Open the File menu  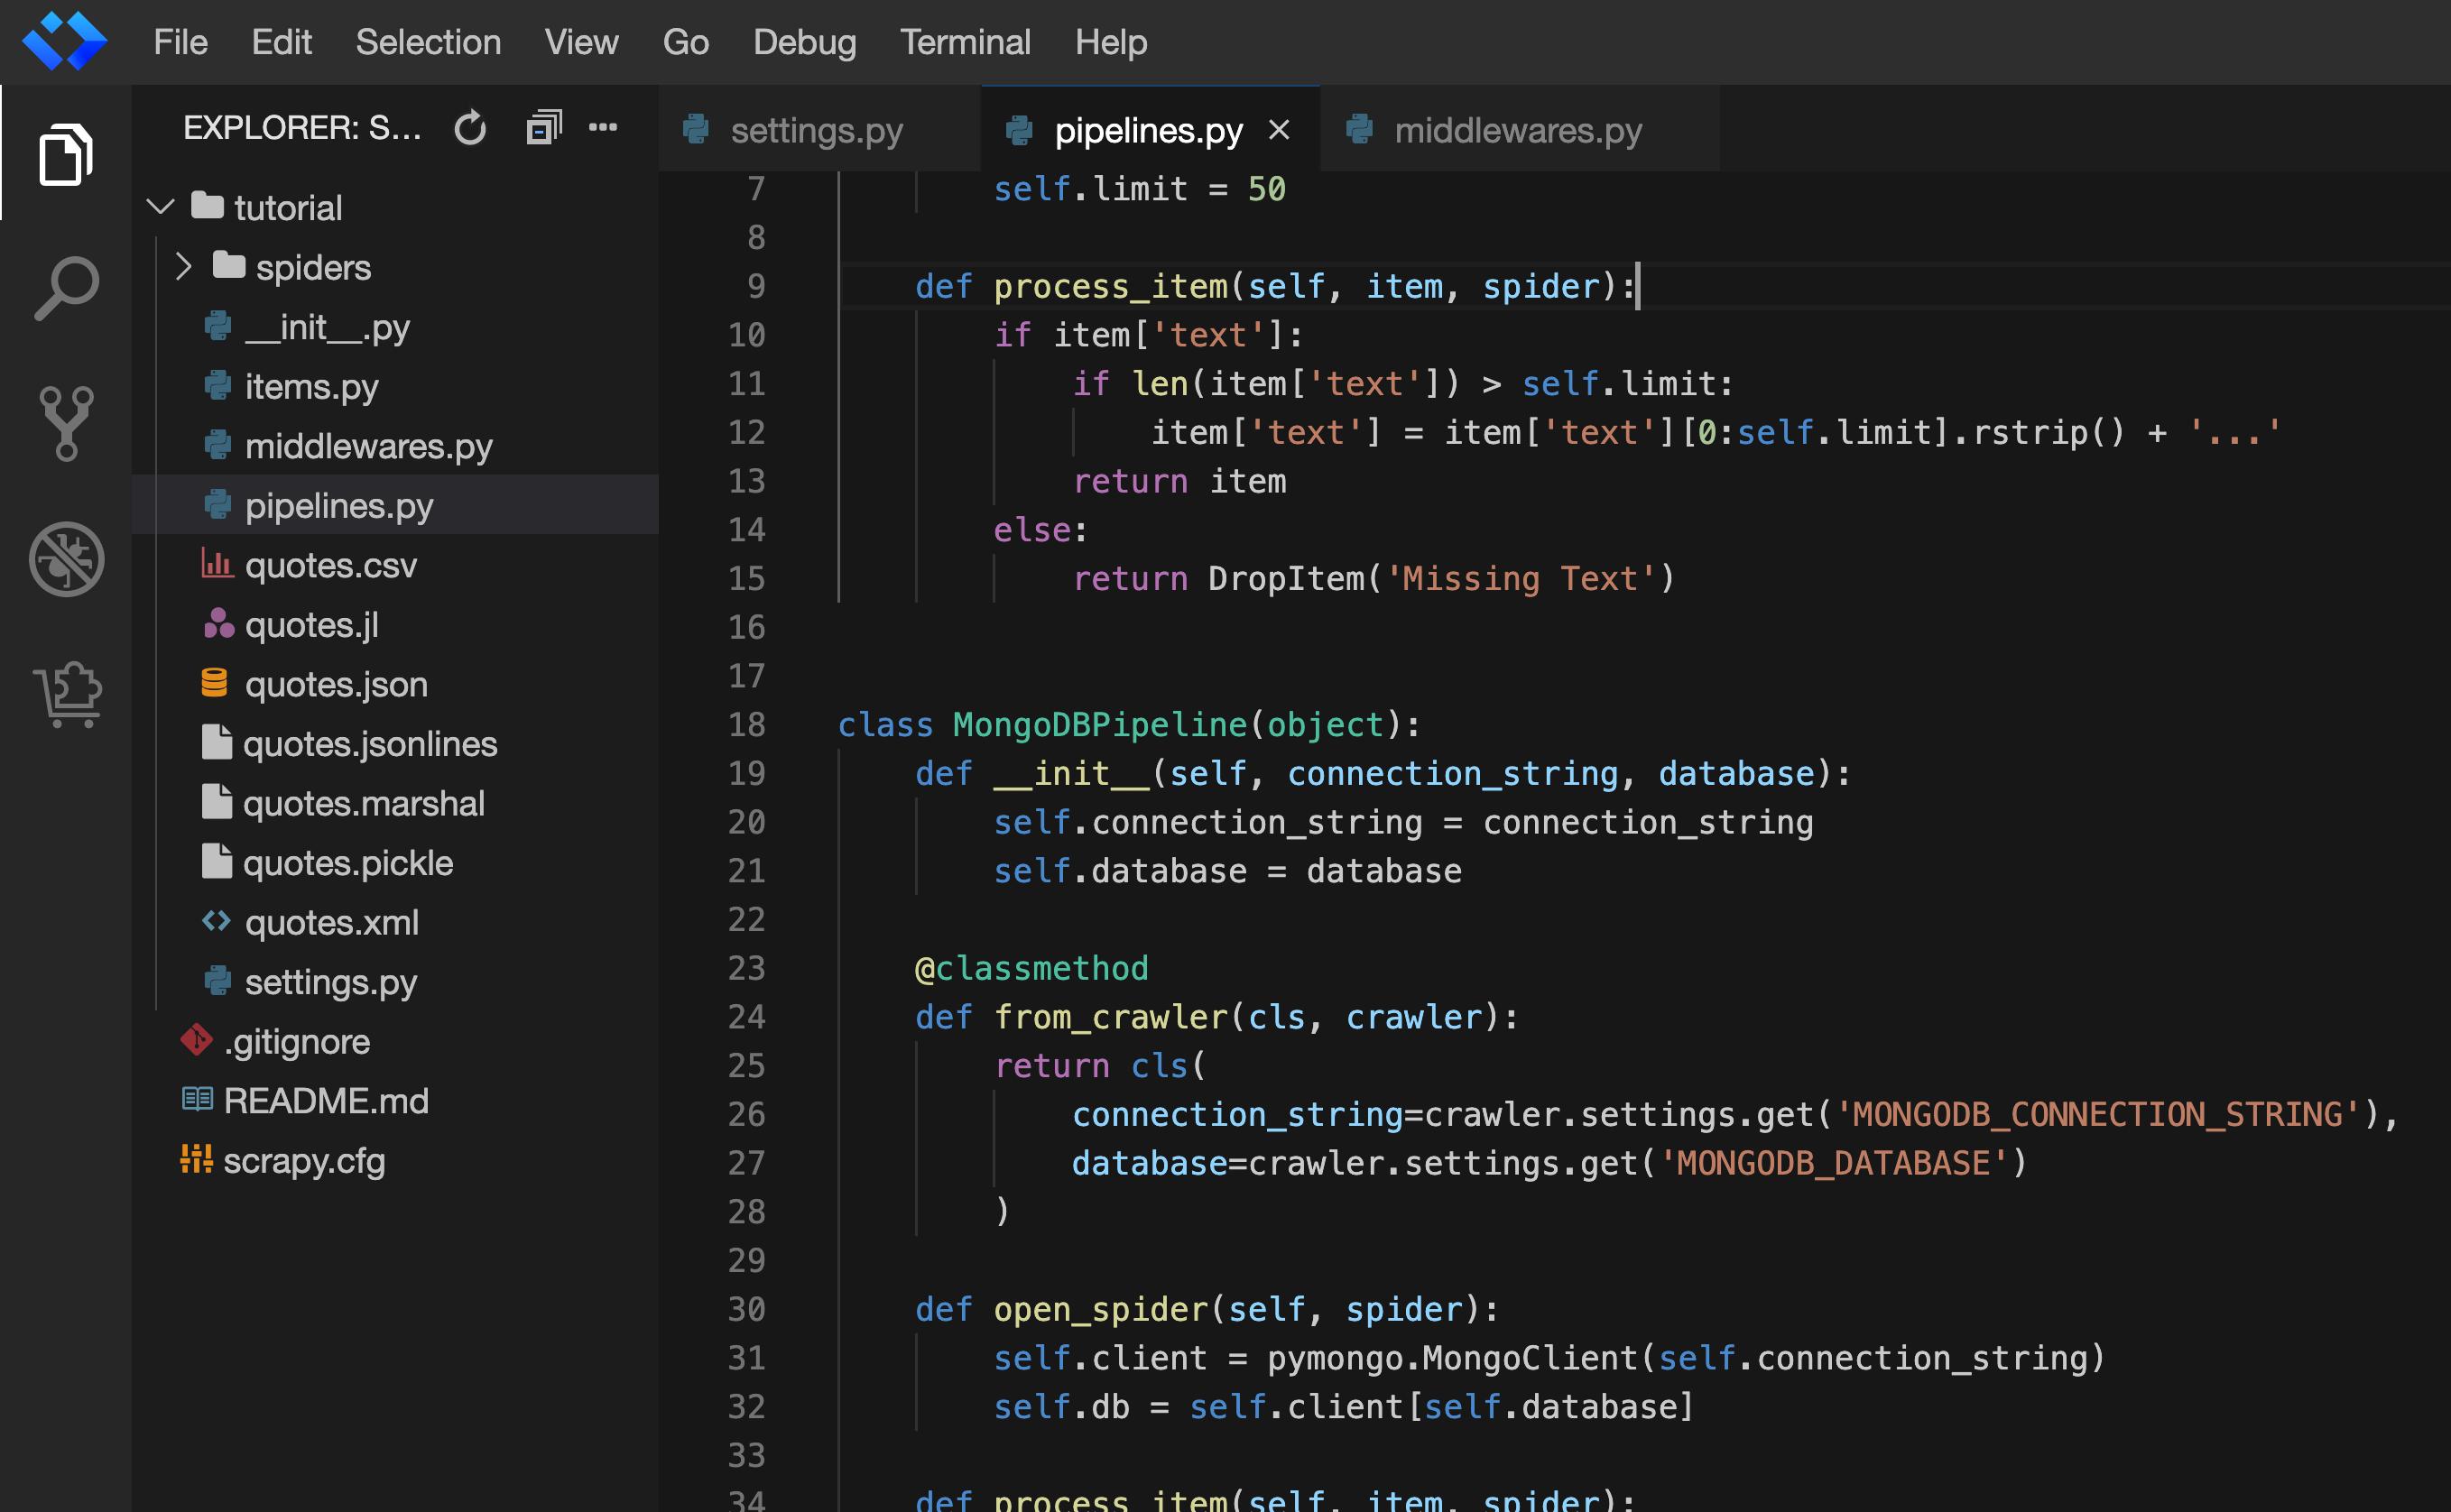(180, 42)
